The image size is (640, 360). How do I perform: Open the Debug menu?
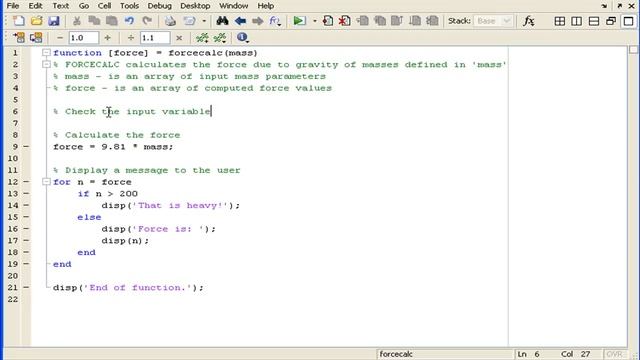[x=159, y=6]
